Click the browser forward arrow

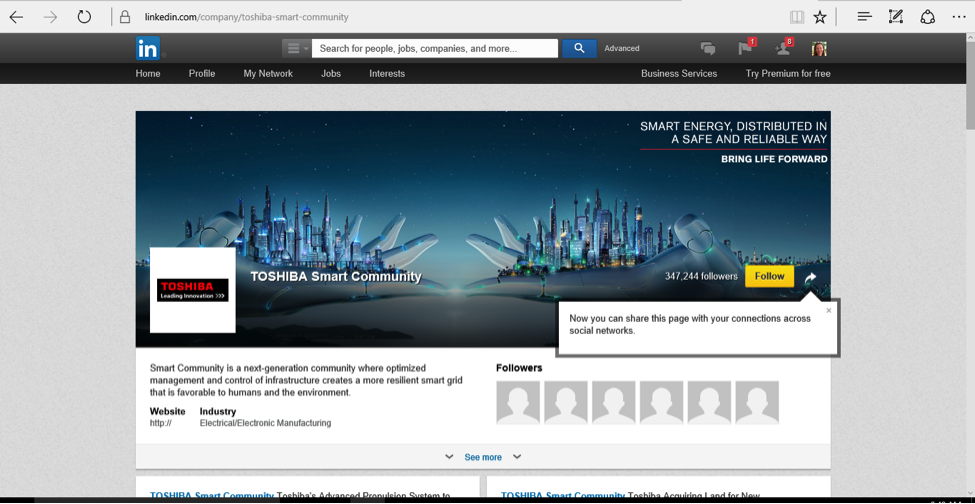tap(50, 17)
